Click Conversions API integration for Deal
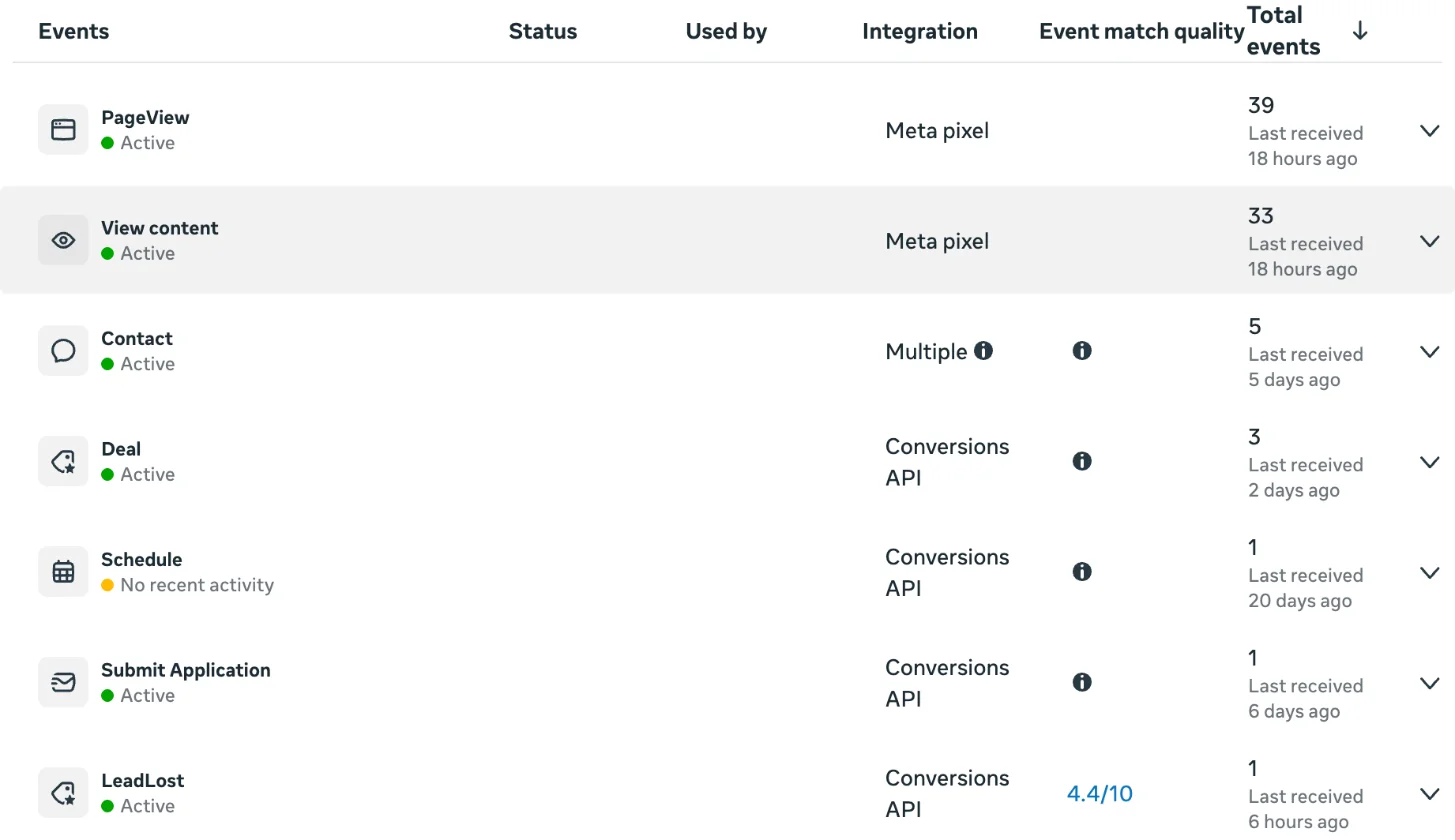 pyautogui.click(x=947, y=462)
